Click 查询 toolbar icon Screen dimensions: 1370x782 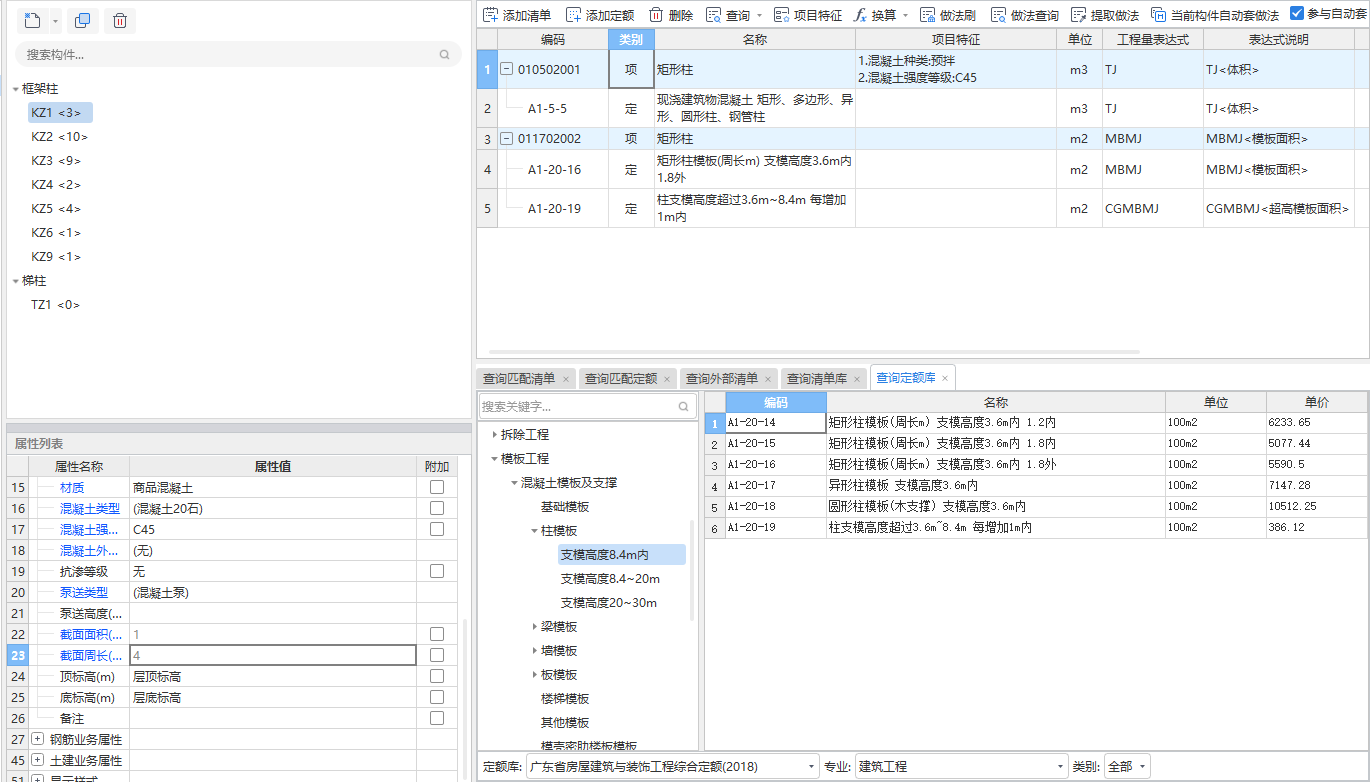[713, 15]
